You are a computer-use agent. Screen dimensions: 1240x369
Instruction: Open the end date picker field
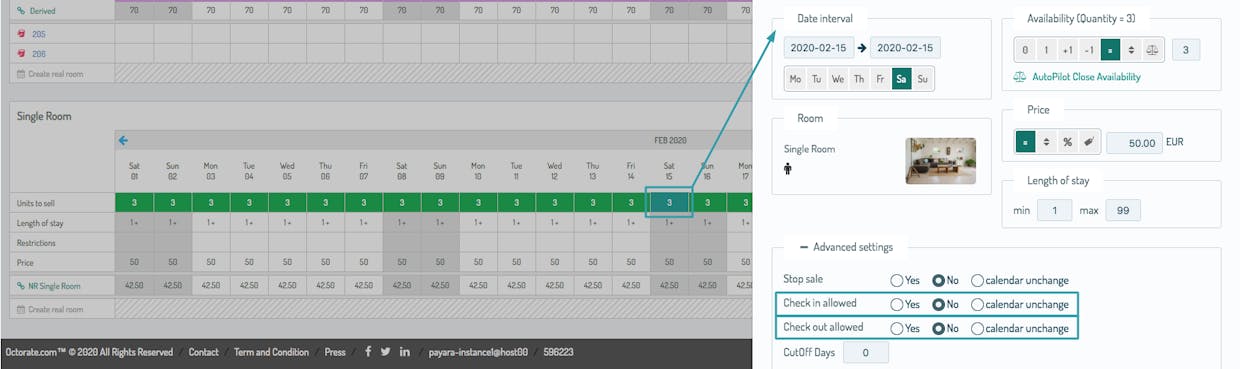[905, 48]
